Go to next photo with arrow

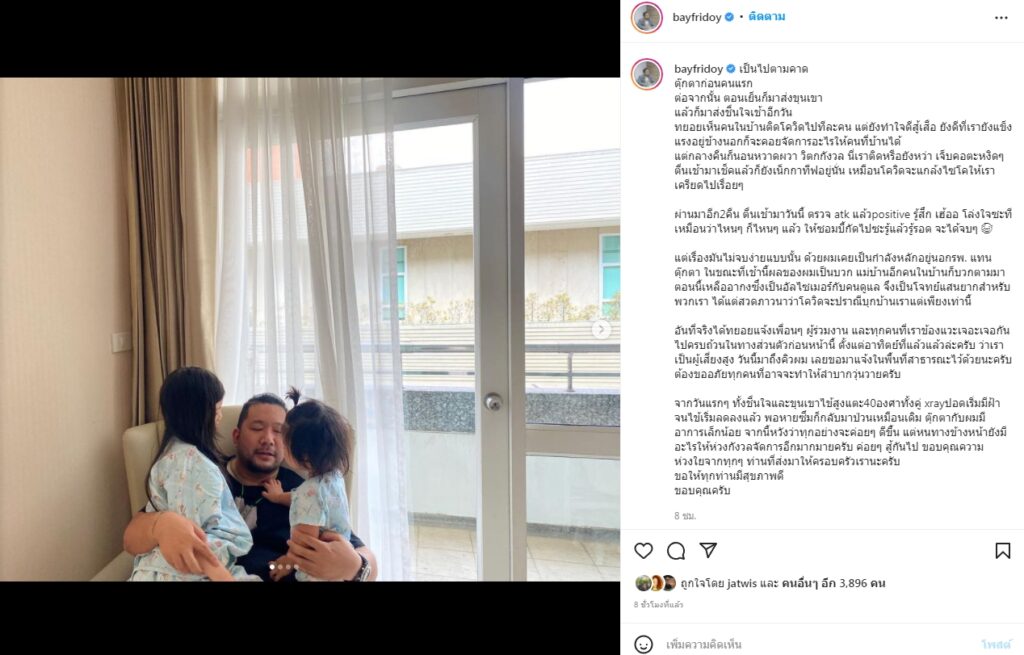tap(601, 329)
